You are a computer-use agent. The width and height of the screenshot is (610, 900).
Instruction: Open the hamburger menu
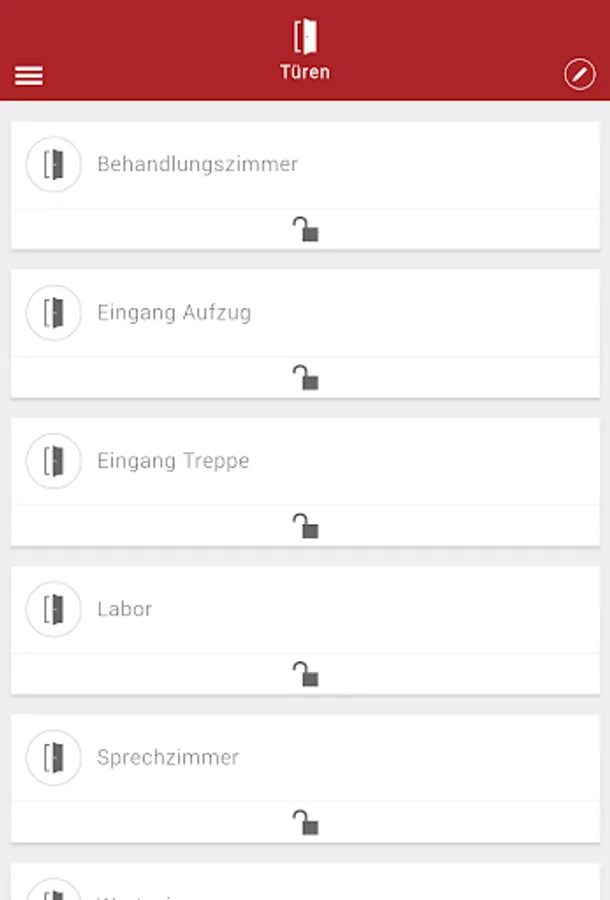[29, 76]
